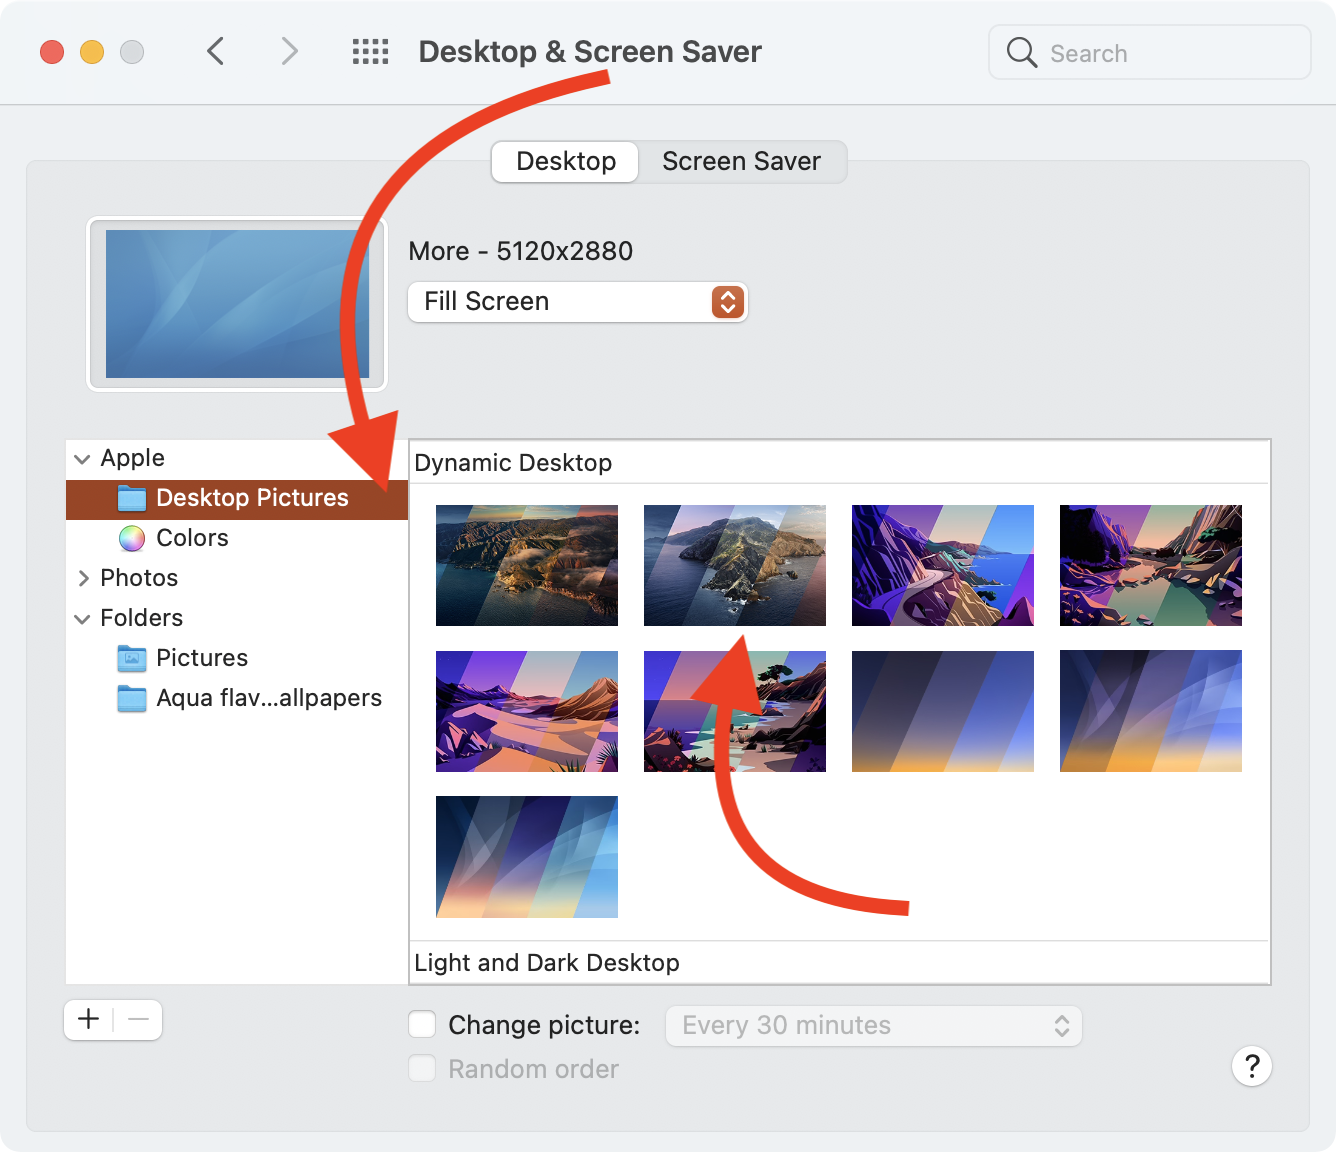Choose the illustrated winding road wallpaper
The height and width of the screenshot is (1152, 1336).
pyautogui.click(x=943, y=565)
